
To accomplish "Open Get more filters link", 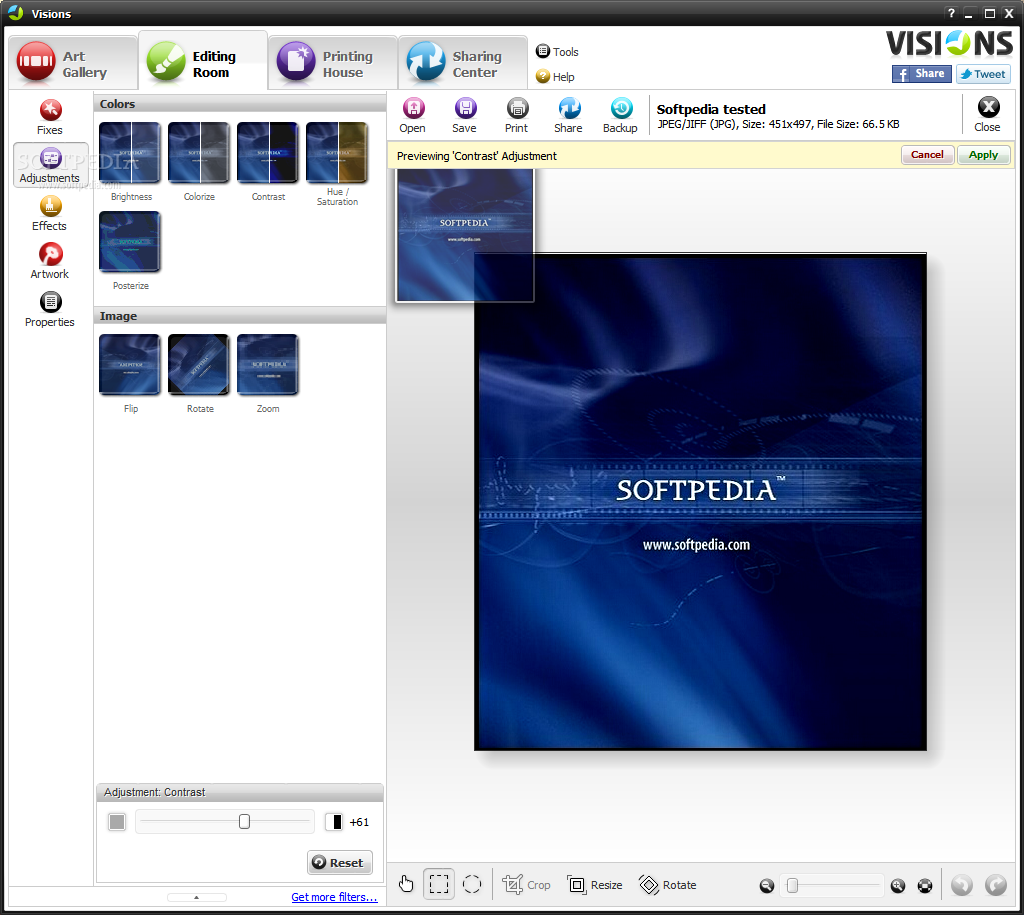I will pyautogui.click(x=334, y=897).
